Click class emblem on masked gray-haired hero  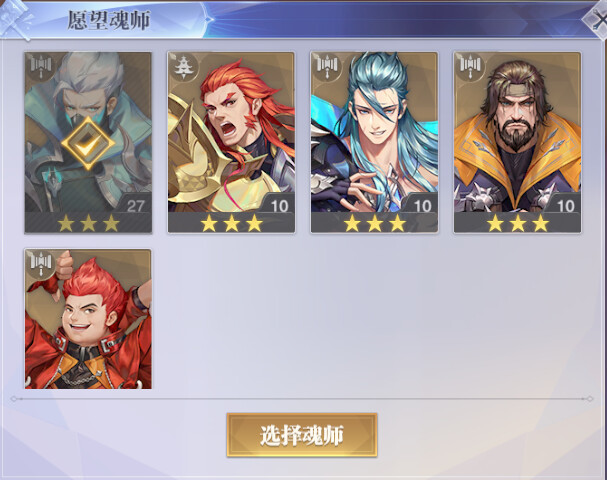(x=41, y=67)
